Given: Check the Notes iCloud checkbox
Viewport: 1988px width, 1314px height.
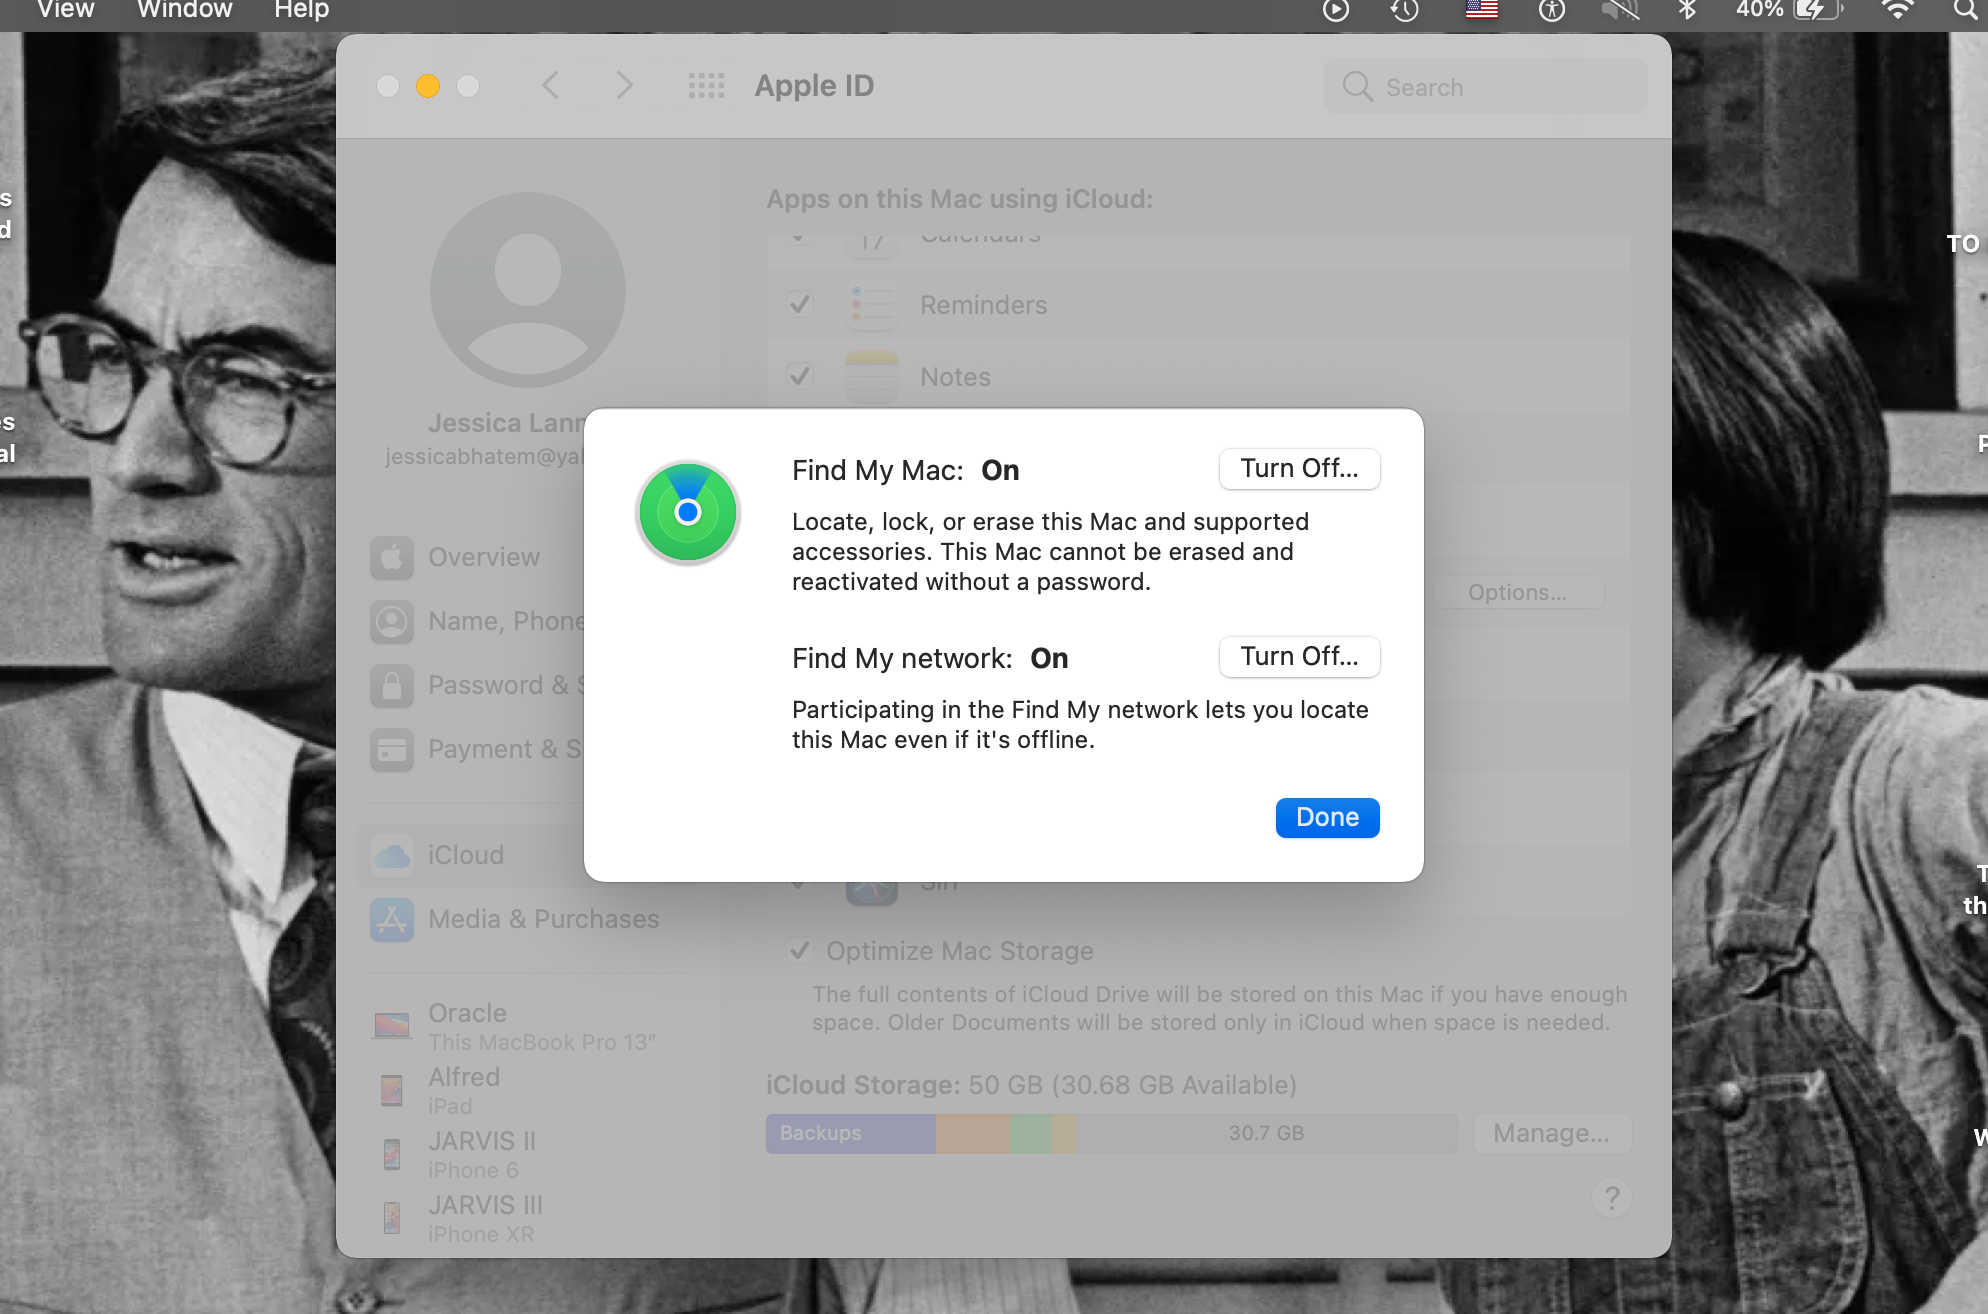Looking at the screenshot, I should coord(802,377).
